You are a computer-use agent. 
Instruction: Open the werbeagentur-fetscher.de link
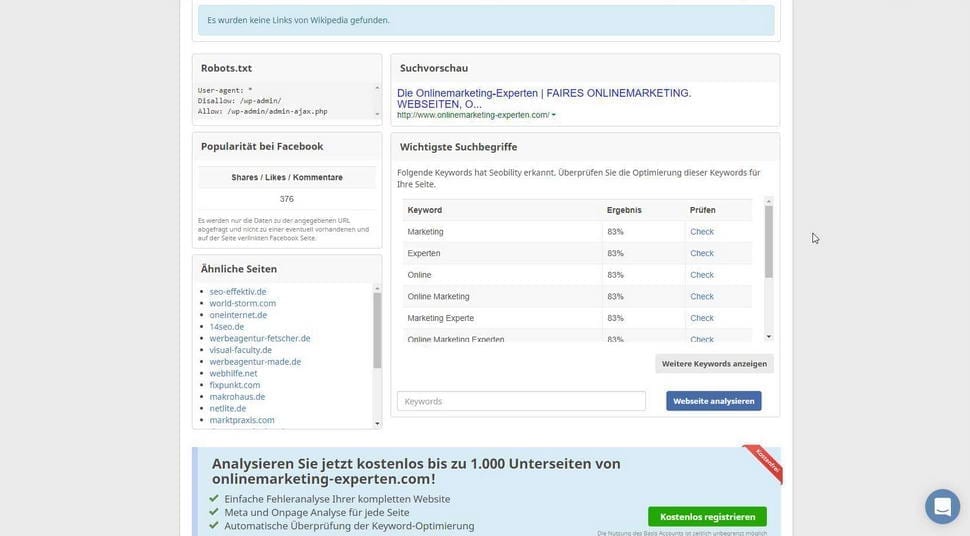[x=260, y=338]
